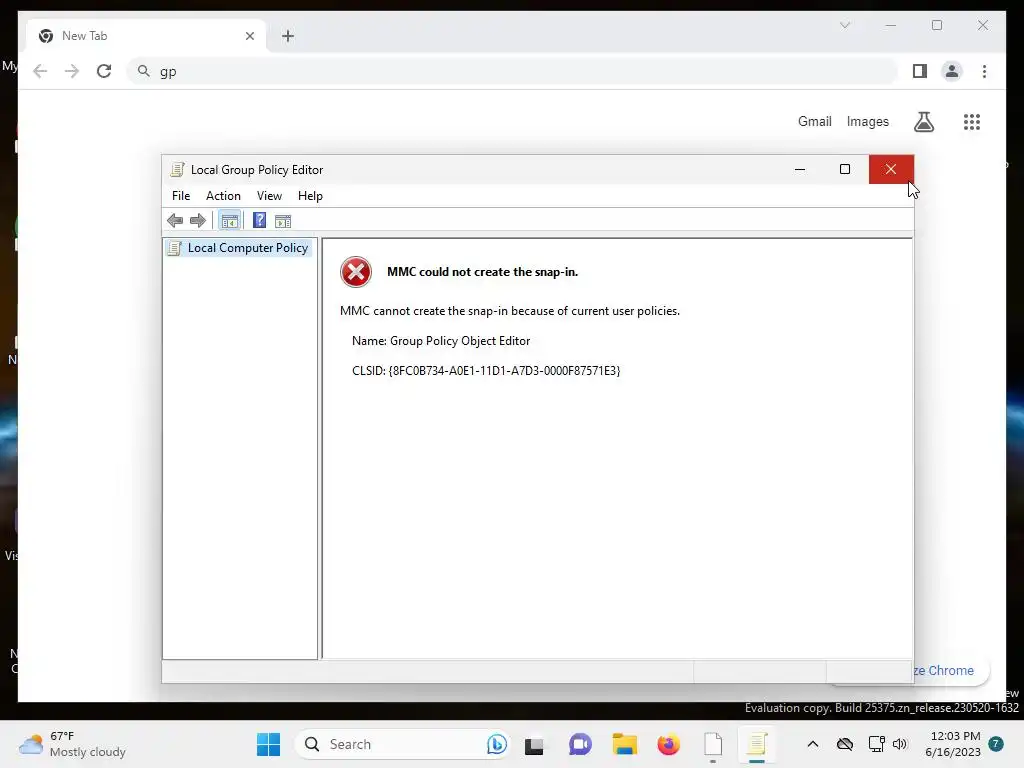Open the View menu in Group Policy Editor

[269, 196]
